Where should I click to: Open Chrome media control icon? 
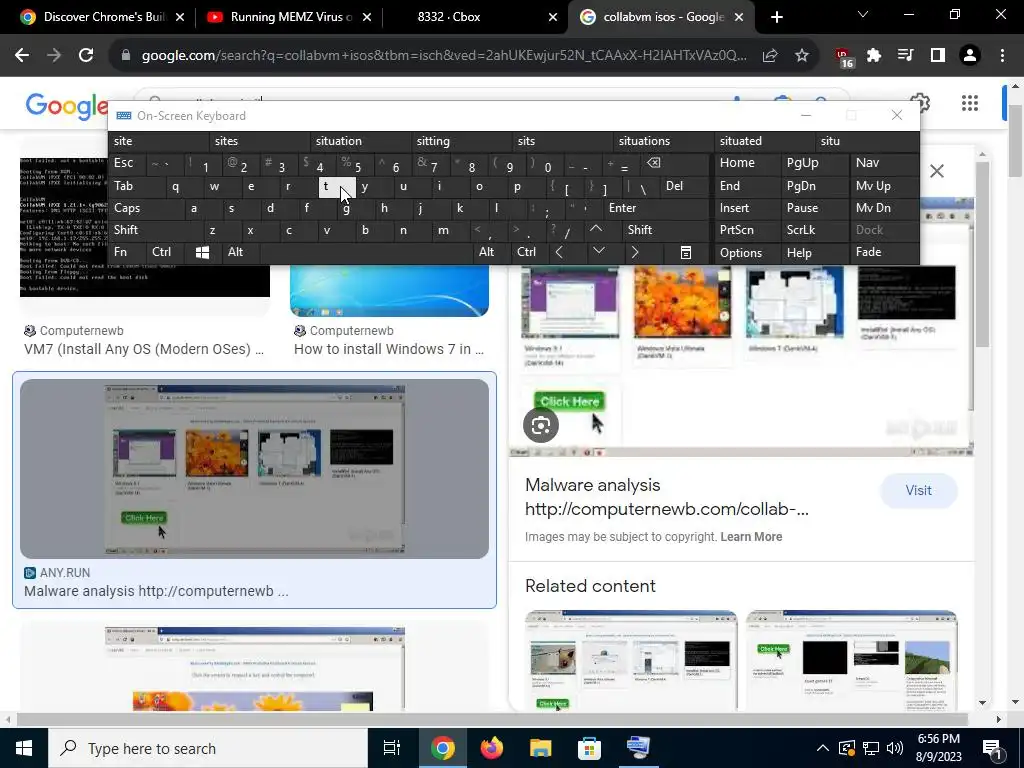[906, 56]
